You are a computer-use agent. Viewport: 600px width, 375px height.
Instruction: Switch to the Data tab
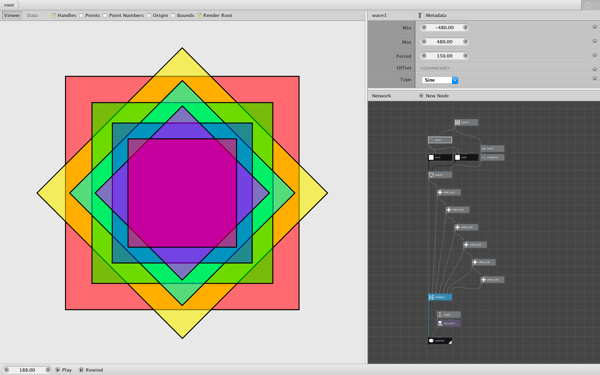pyautogui.click(x=32, y=15)
